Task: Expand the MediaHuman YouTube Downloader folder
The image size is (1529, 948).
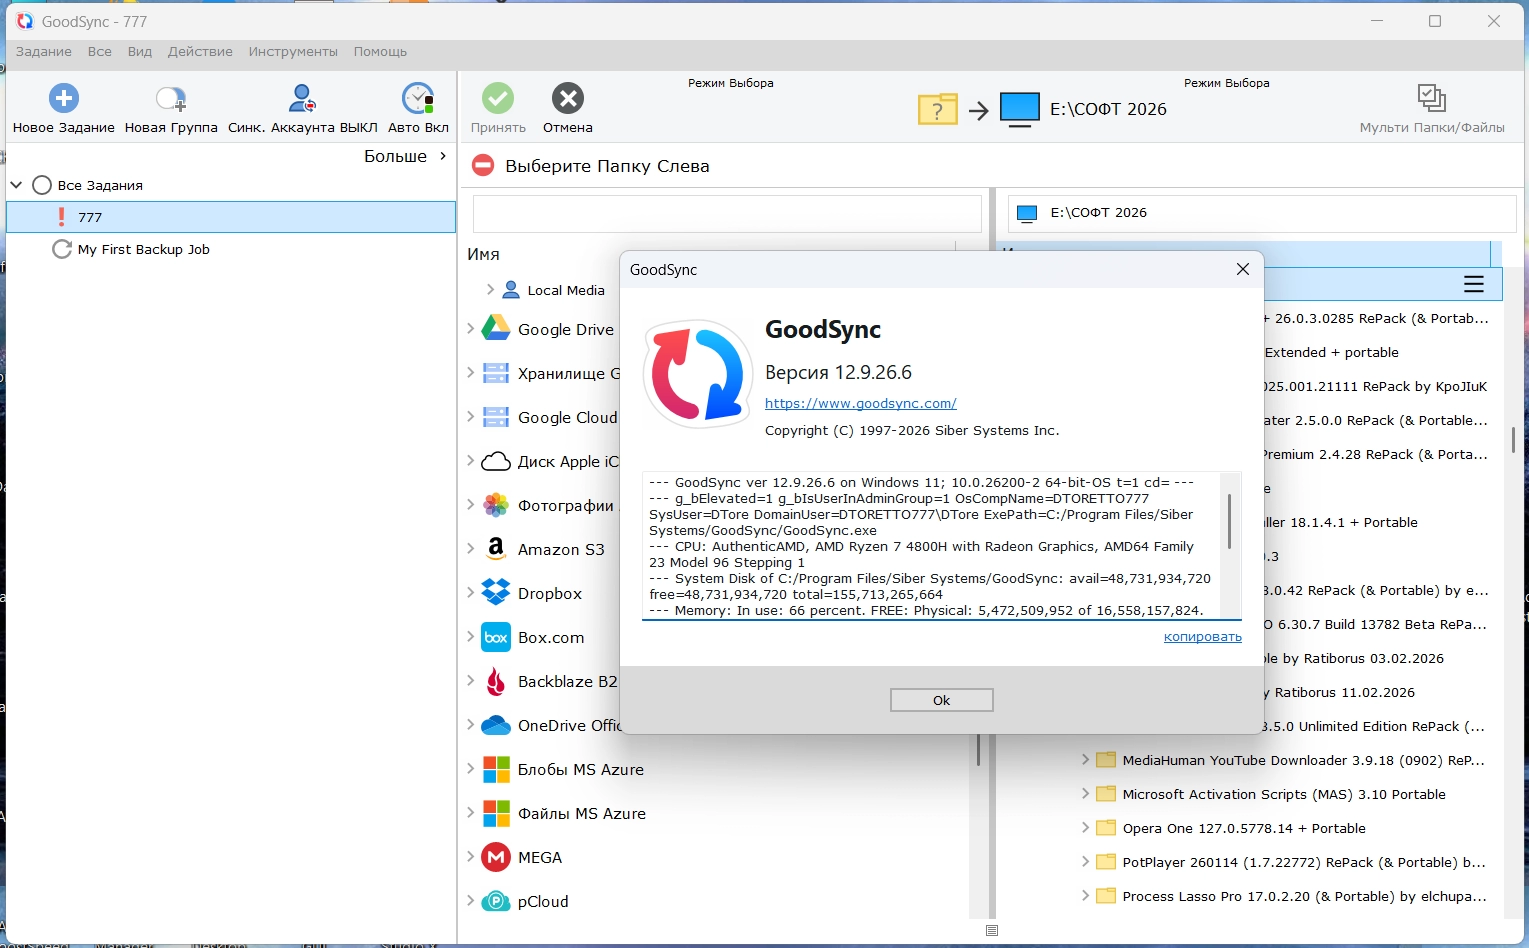Action: (1085, 759)
